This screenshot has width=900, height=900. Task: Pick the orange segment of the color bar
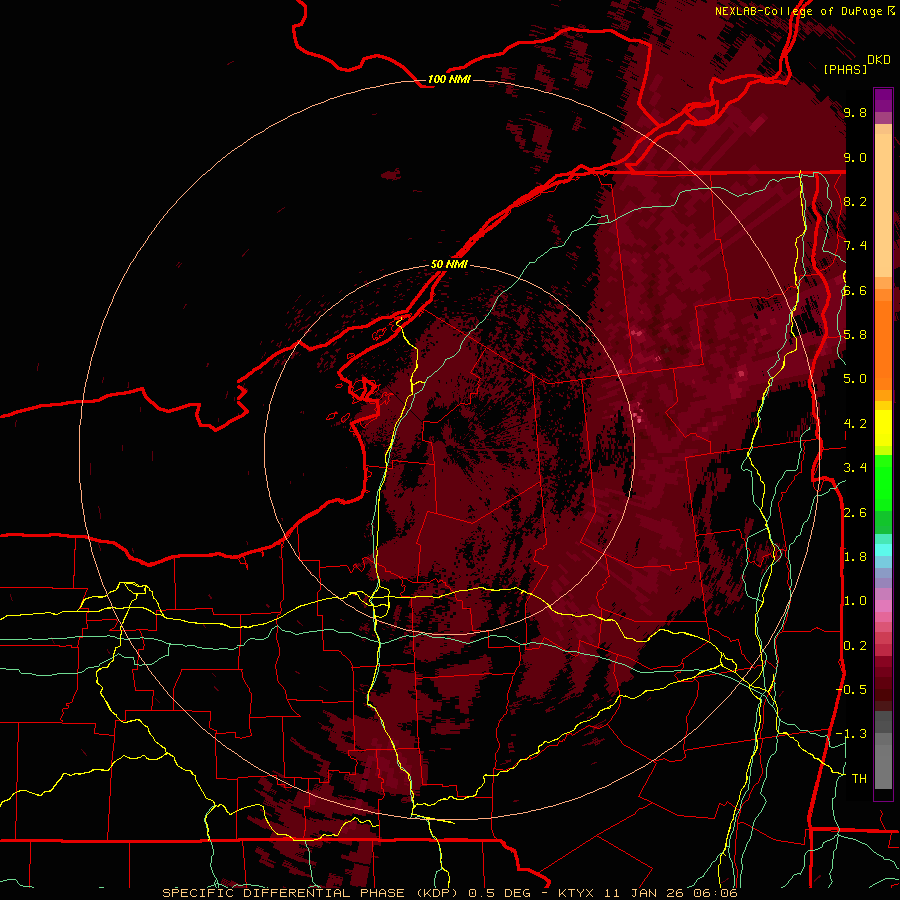[883, 339]
